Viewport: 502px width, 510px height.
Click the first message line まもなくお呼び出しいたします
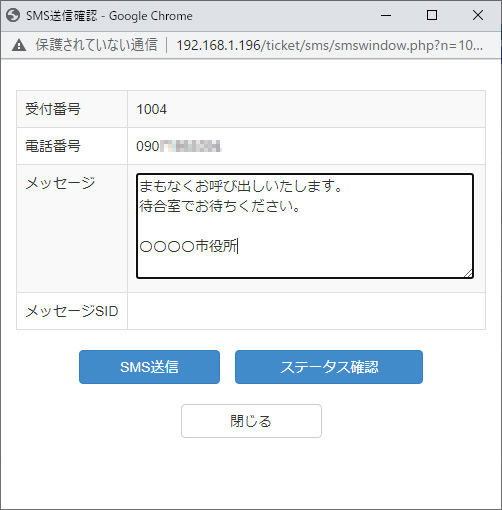tap(241, 186)
